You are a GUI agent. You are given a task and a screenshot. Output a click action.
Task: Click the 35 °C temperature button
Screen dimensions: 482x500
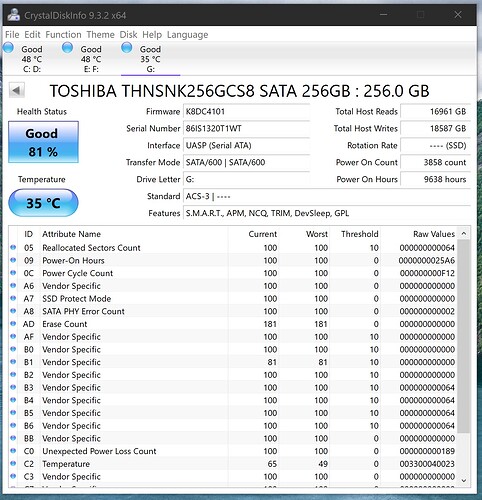point(43,203)
